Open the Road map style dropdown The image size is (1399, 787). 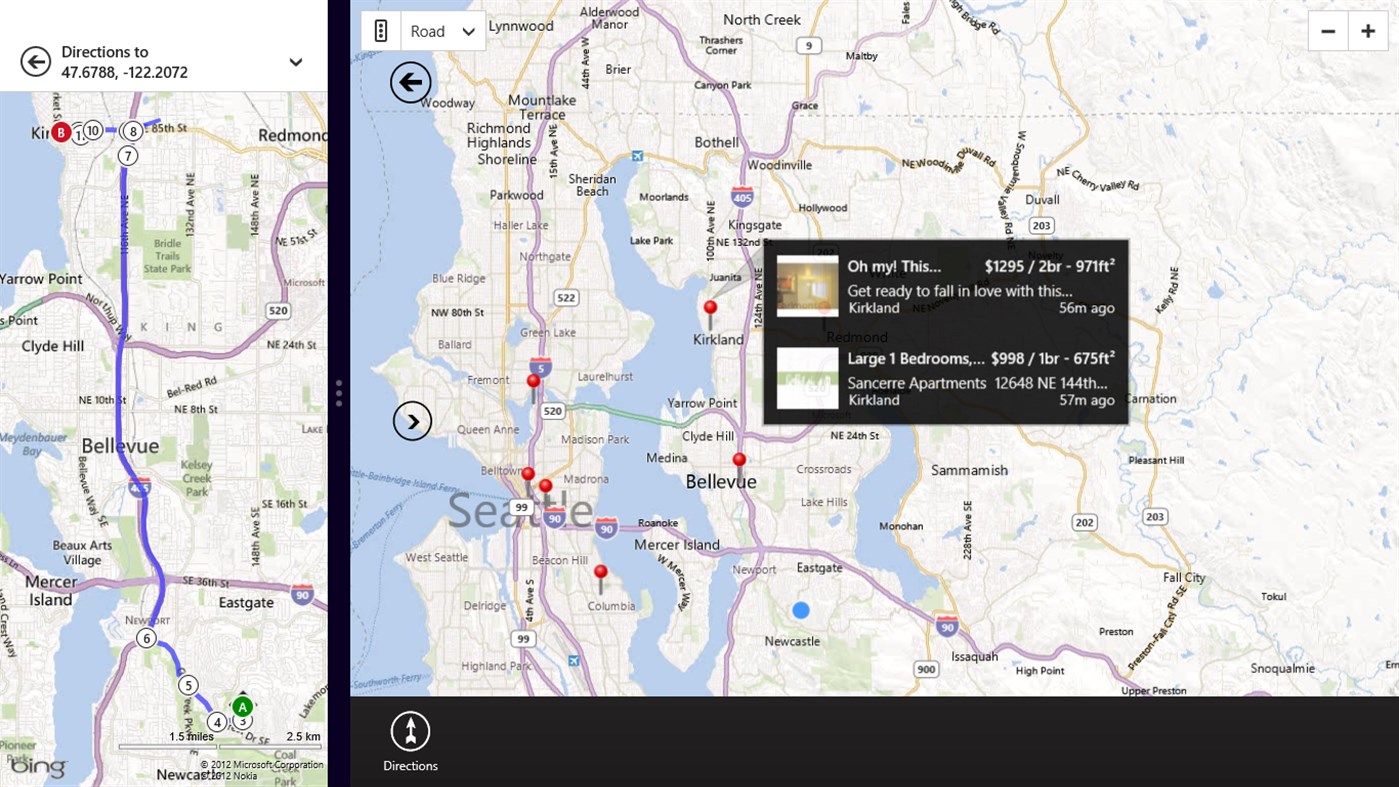[441, 30]
